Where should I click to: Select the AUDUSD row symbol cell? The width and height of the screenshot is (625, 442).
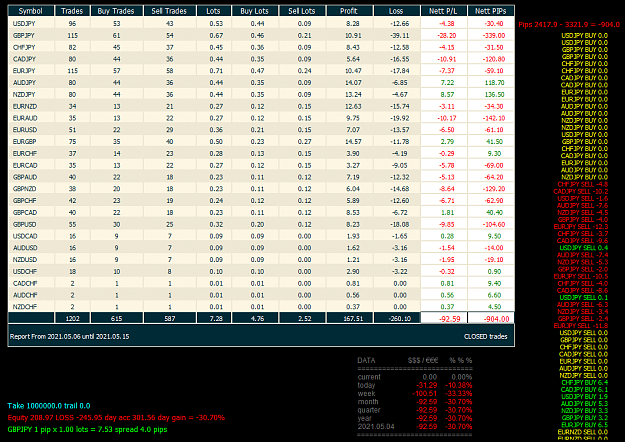31,248
